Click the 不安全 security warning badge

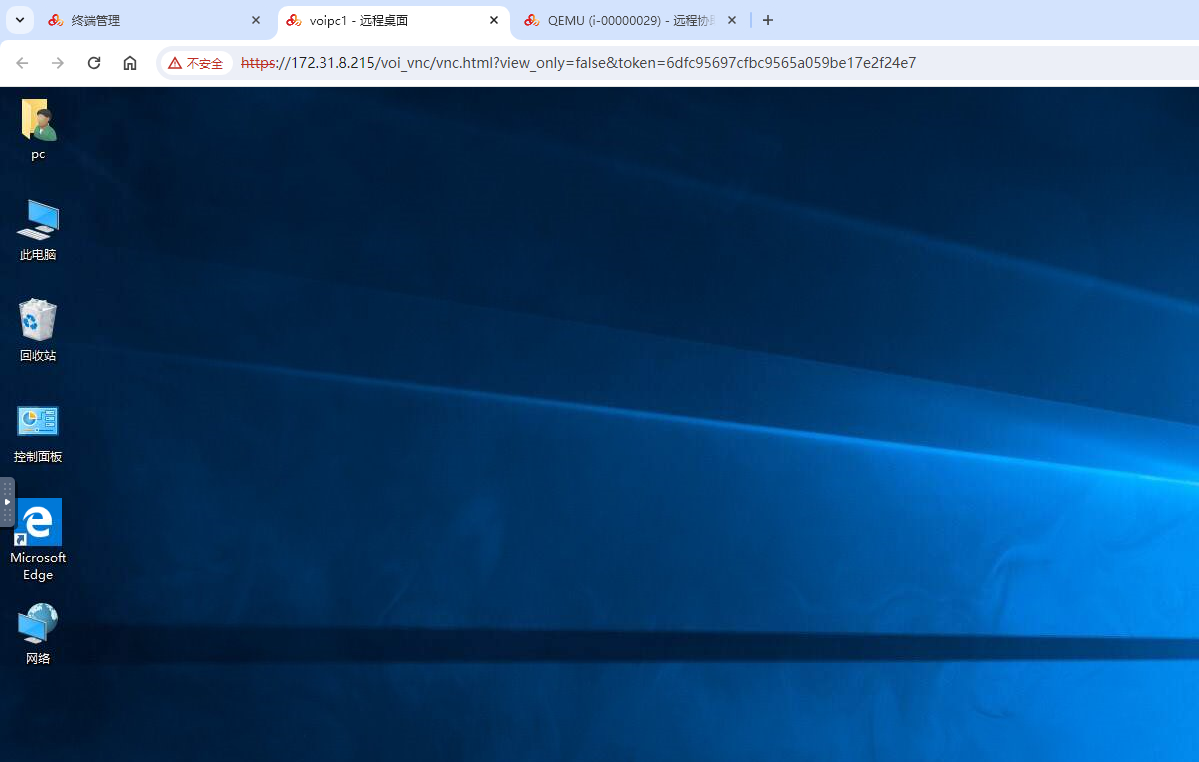196,63
